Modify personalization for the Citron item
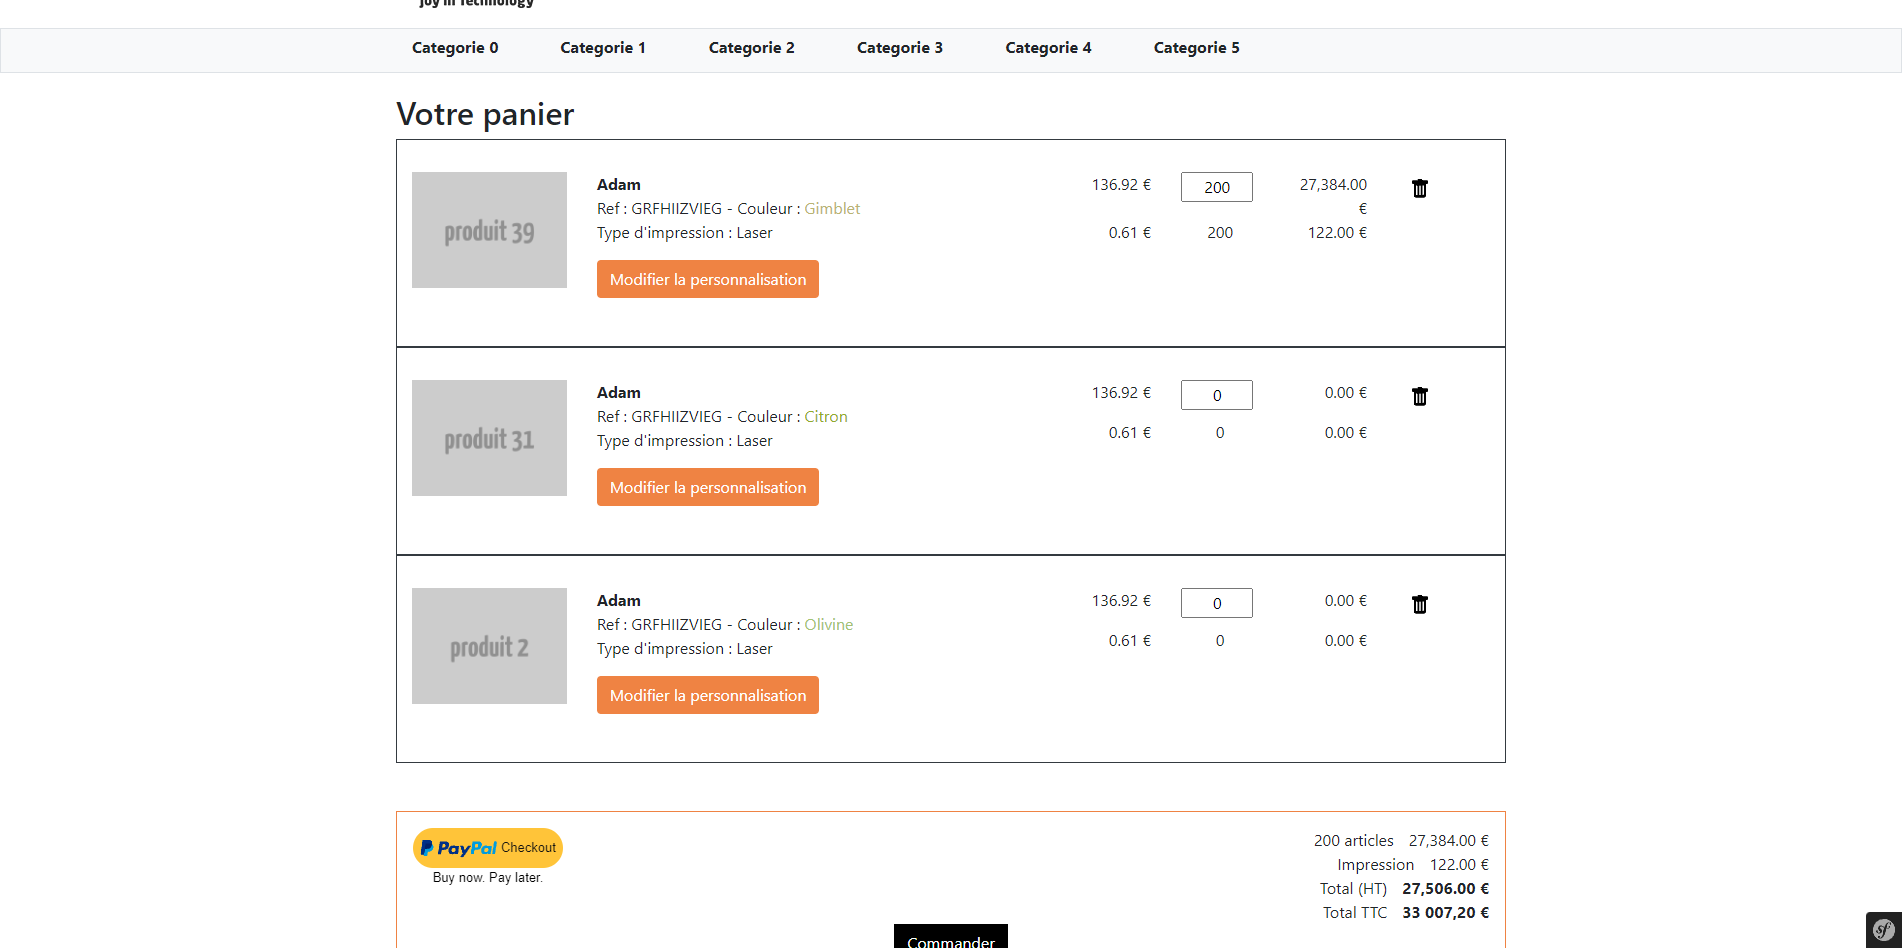 pos(707,487)
